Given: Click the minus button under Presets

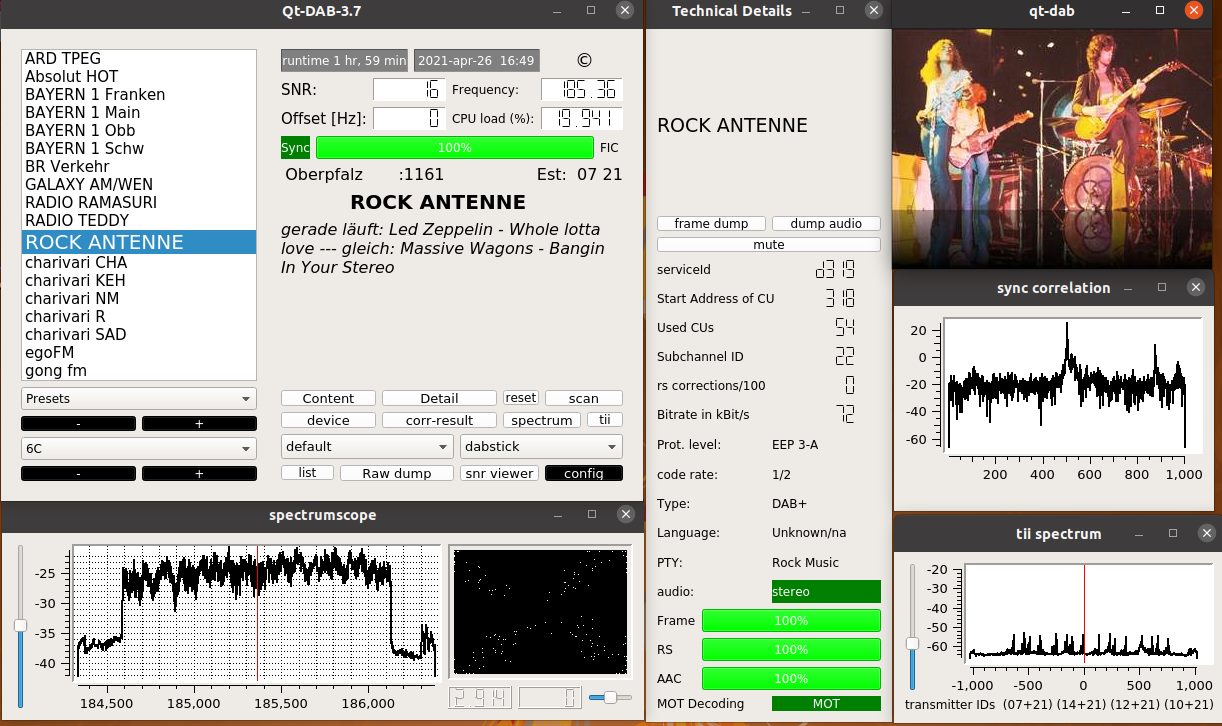Looking at the screenshot, I should coord(78,423).
